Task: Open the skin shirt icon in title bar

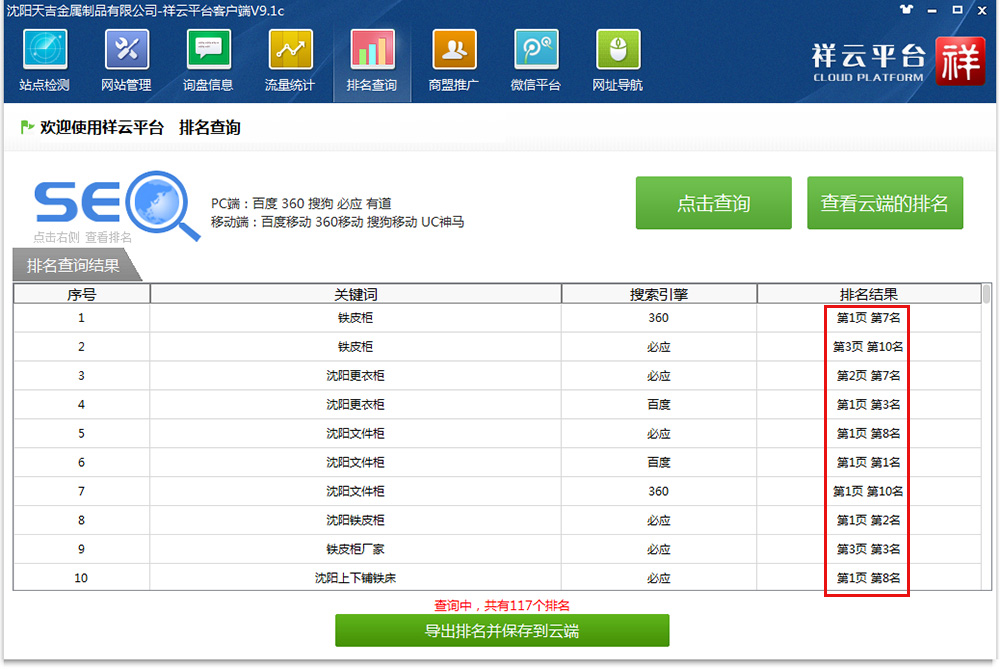Action: (x=906, y=10)
